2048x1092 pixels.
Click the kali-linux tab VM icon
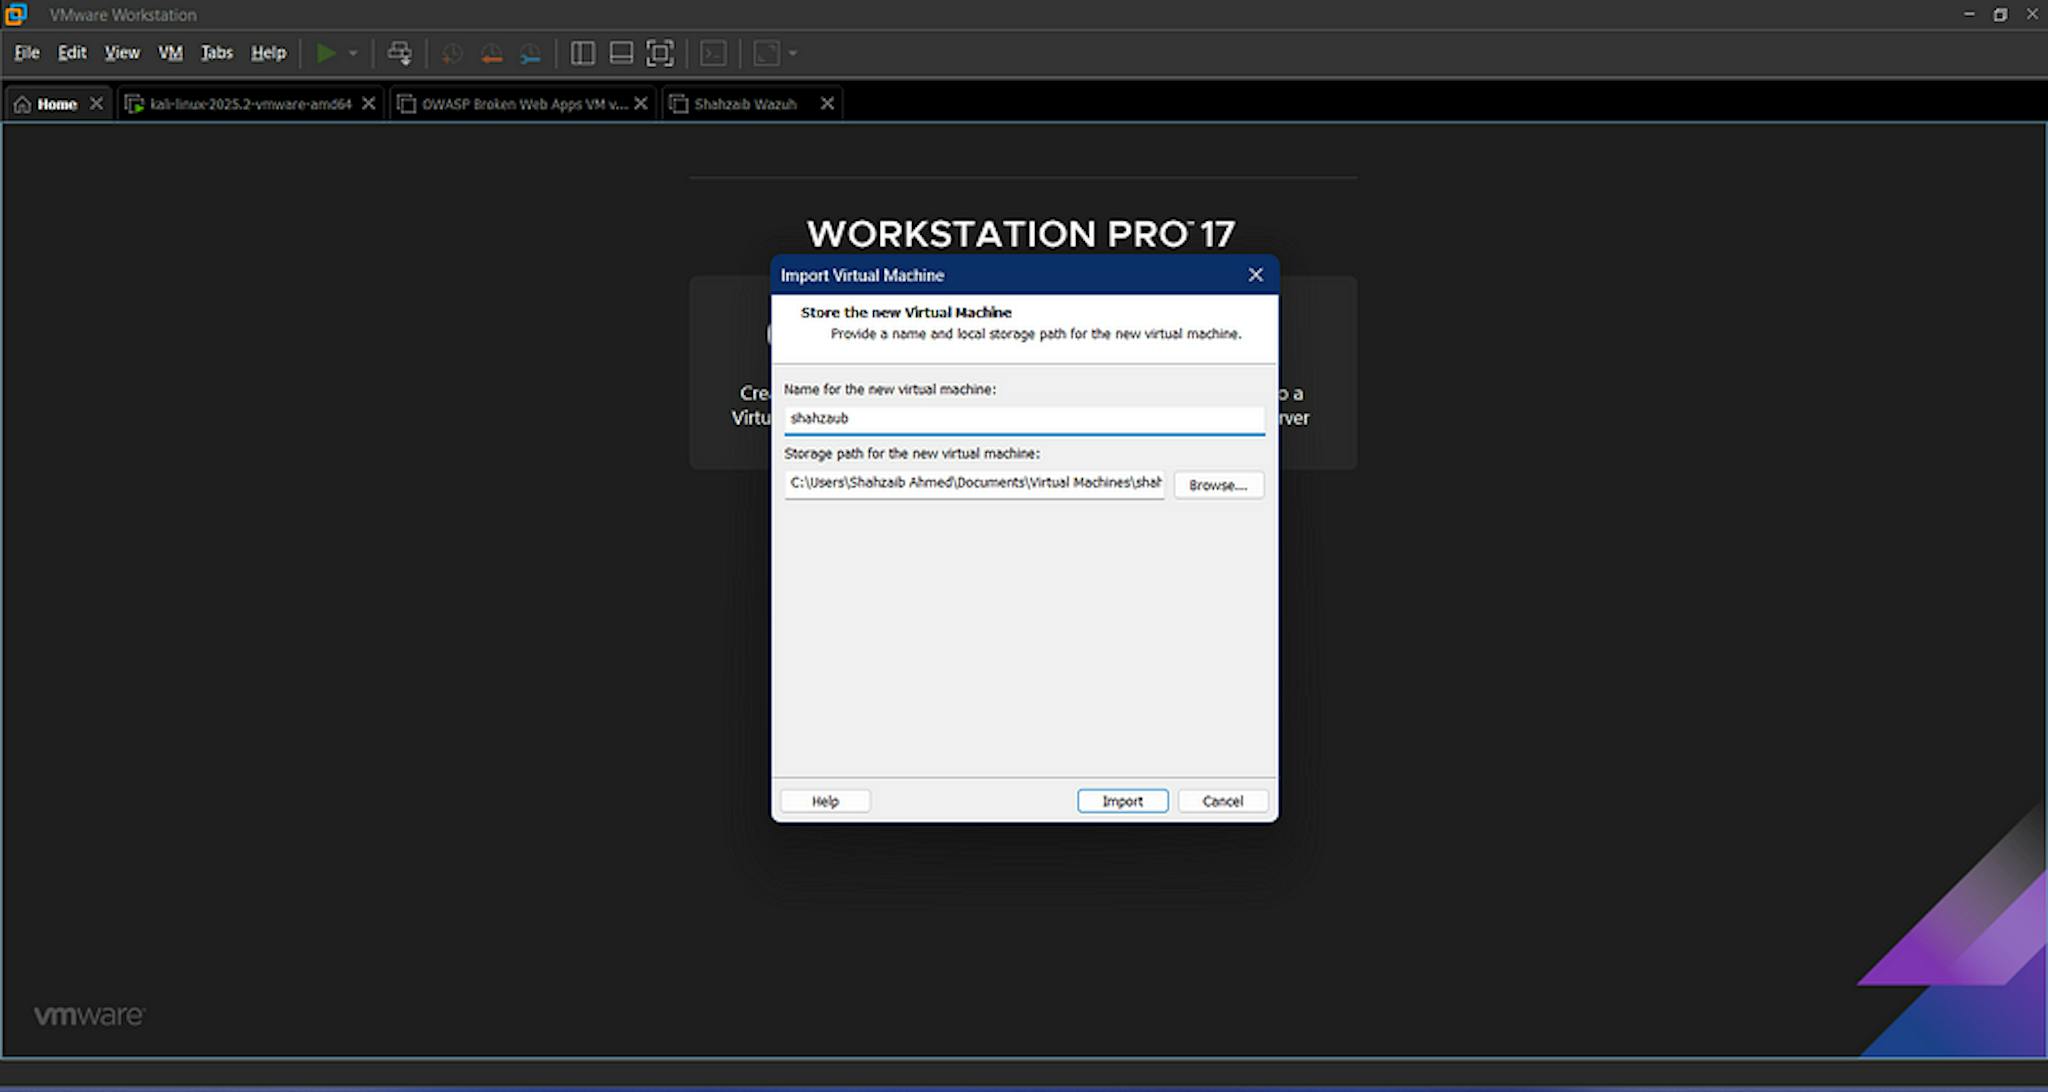pyautogui.click(x=134, y=104)
